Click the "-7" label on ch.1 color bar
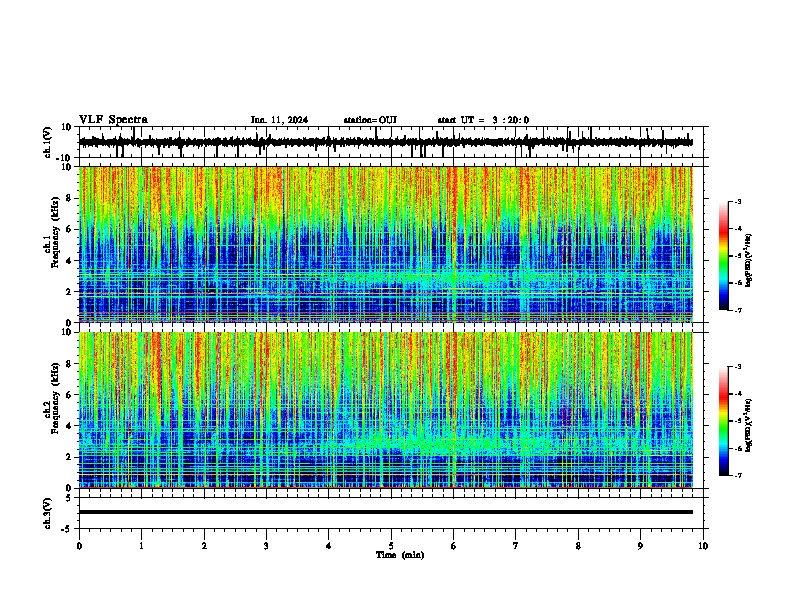The image size is (792, 612). click(738, 310)
